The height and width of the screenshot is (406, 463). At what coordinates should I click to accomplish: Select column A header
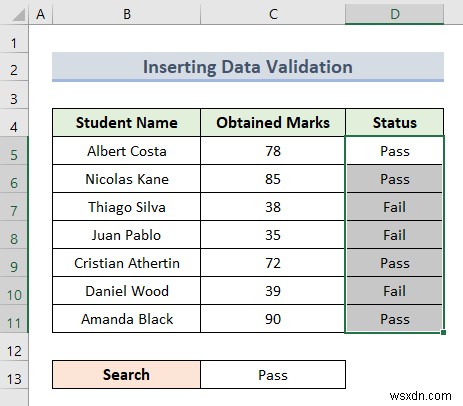41,14
